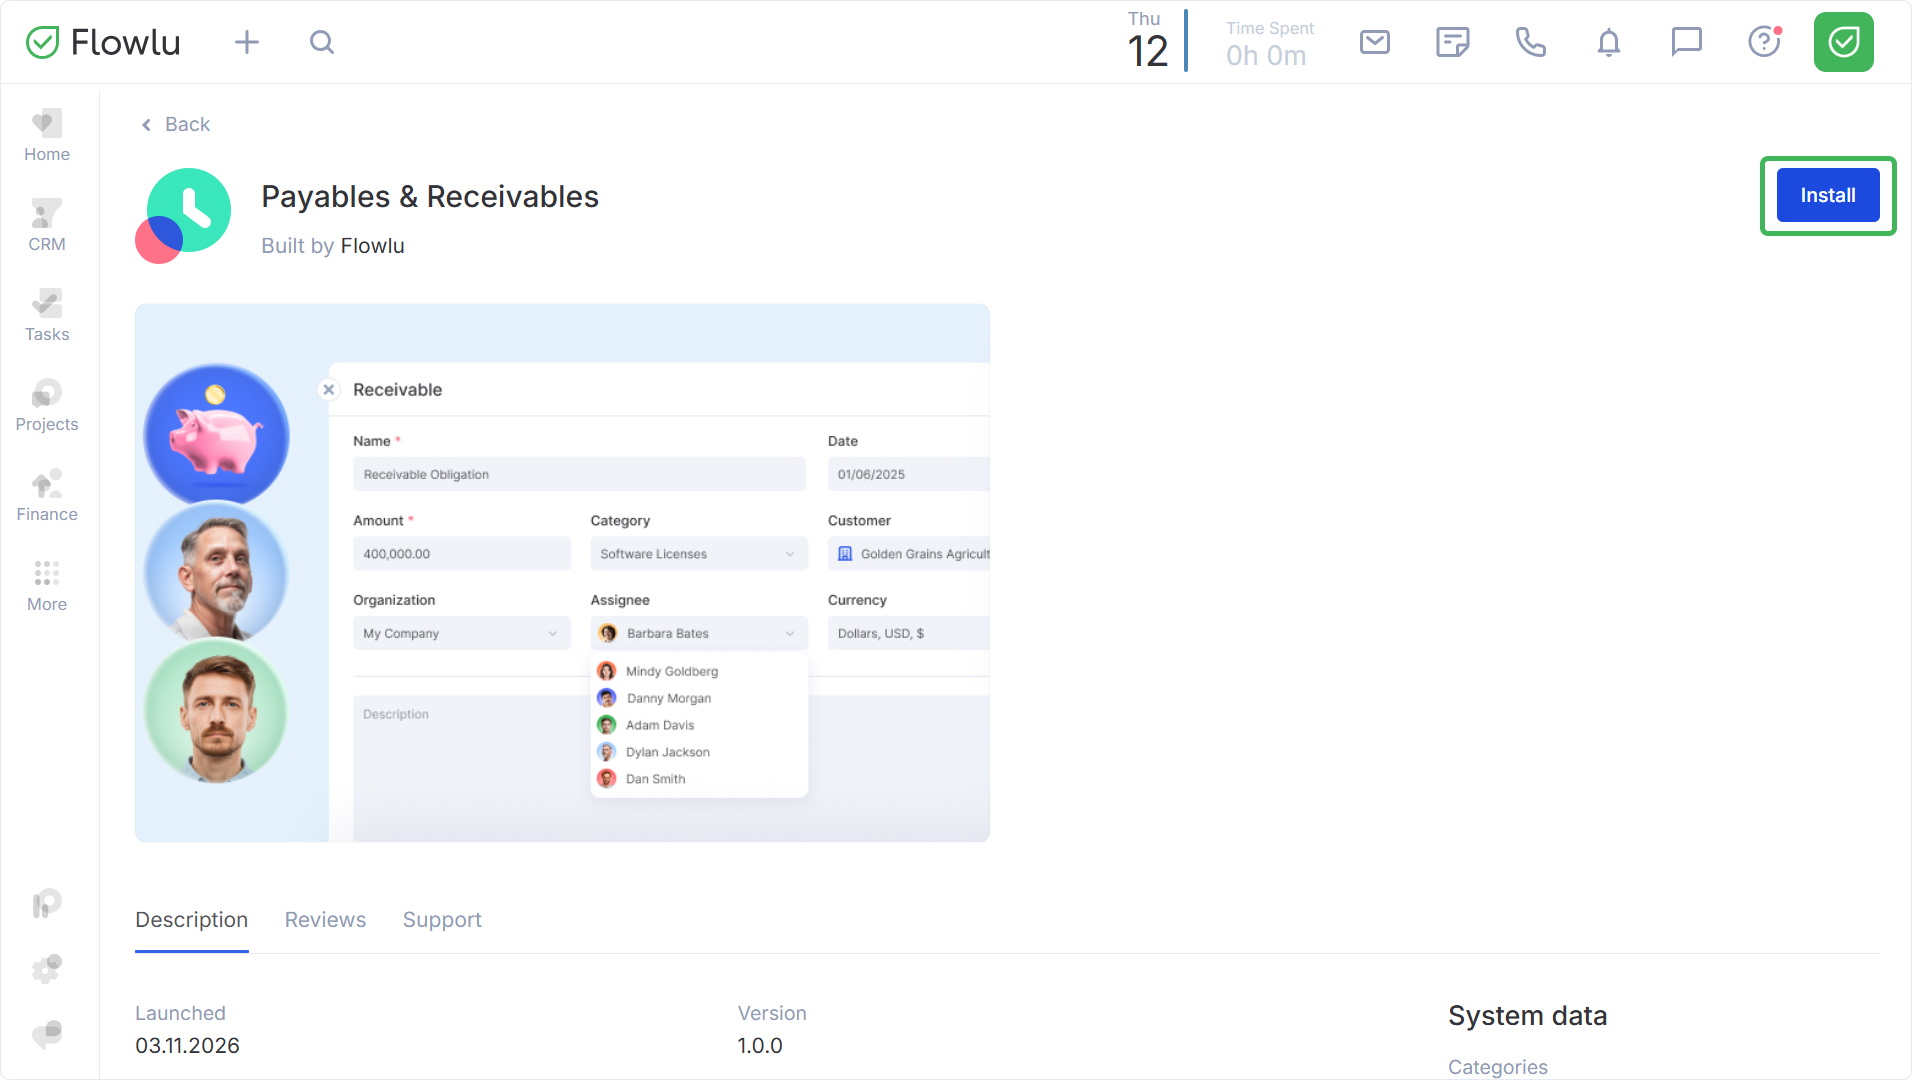
Task: Open Finance module in sidebar
Action: [47, 495]
